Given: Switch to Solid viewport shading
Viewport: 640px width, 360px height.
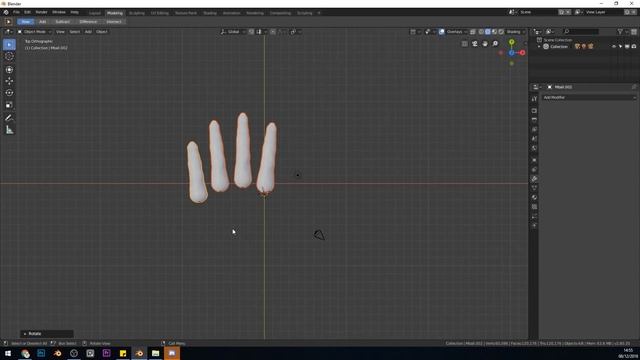Looking at the screenshot, I should pos(488,31).
